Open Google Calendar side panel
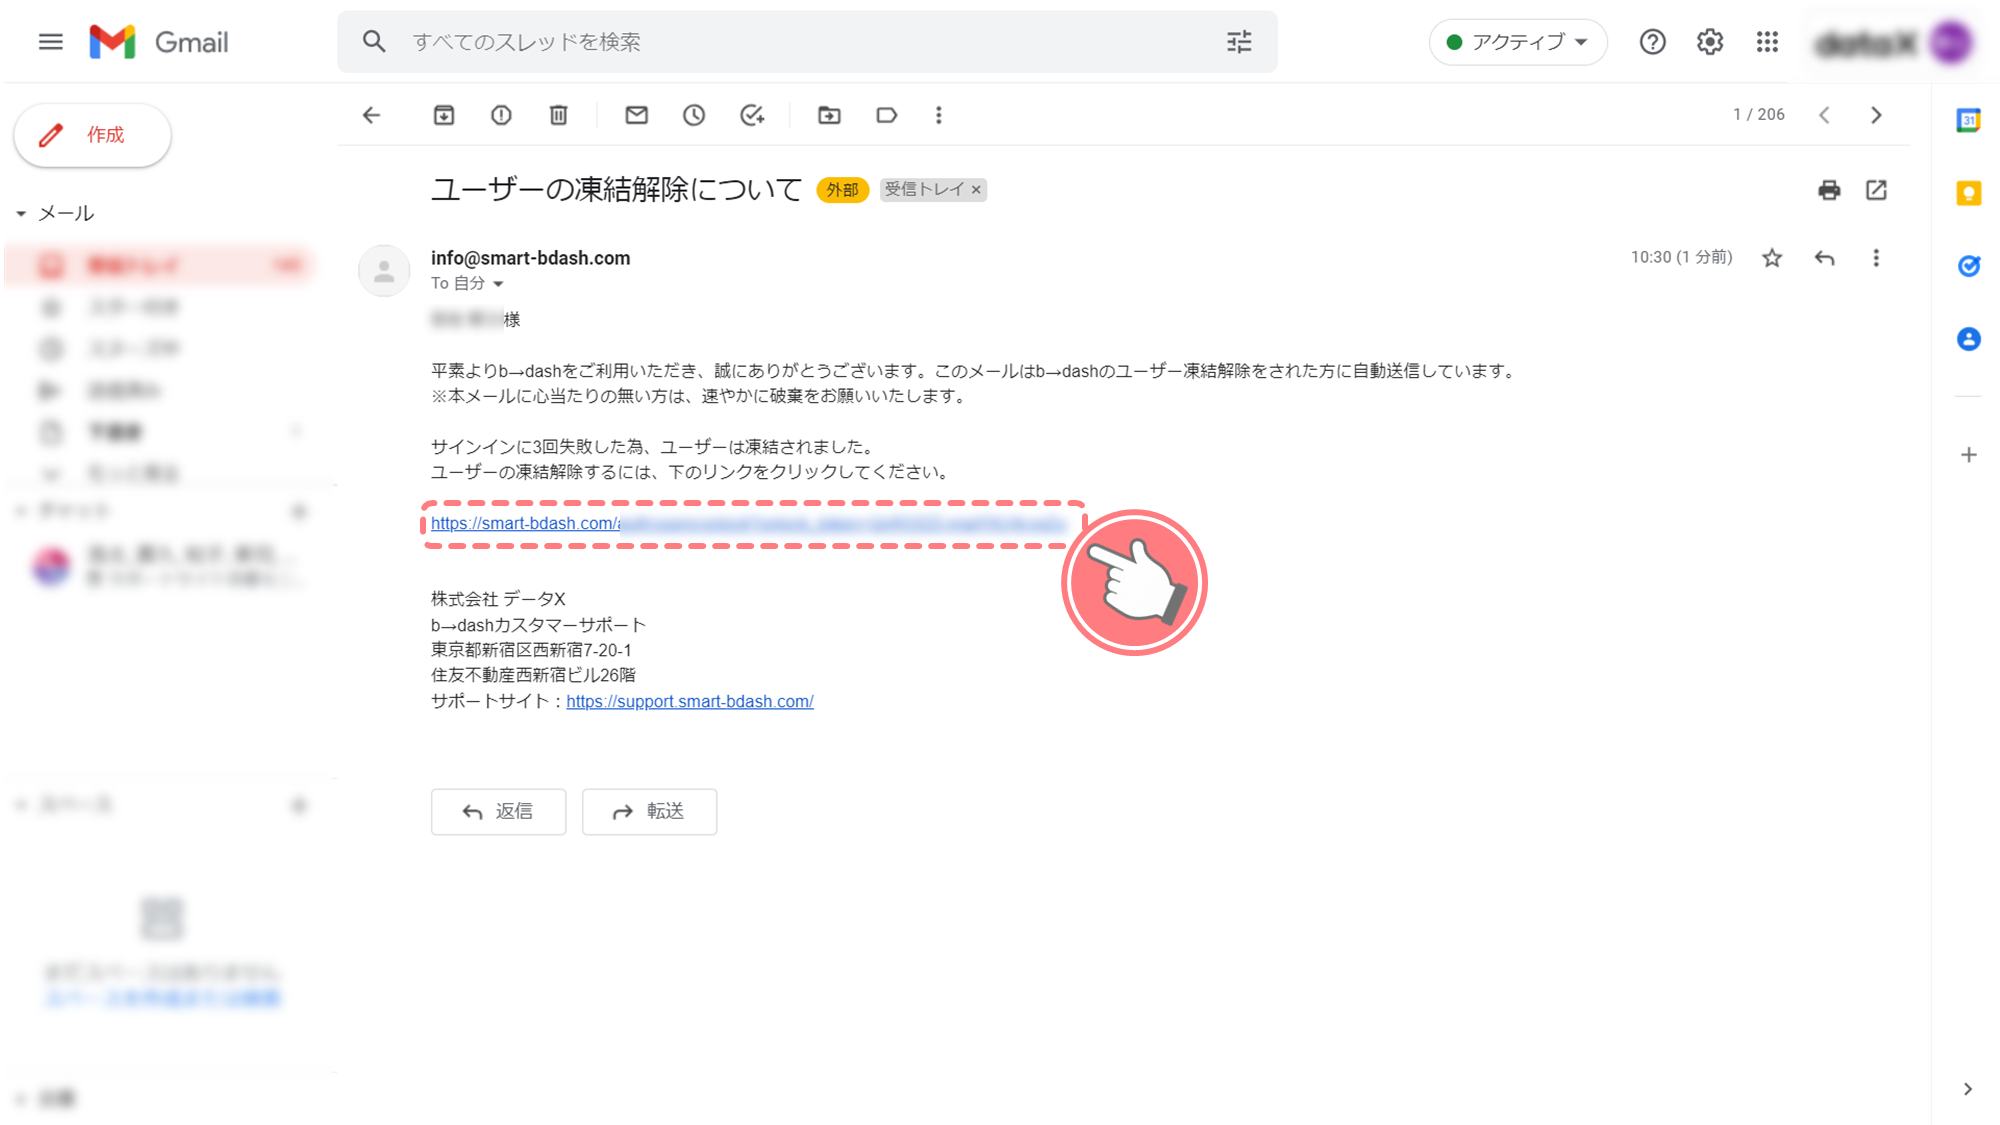The height and width of the screenshot is (1125, 2000). [x=1968, y=120]
